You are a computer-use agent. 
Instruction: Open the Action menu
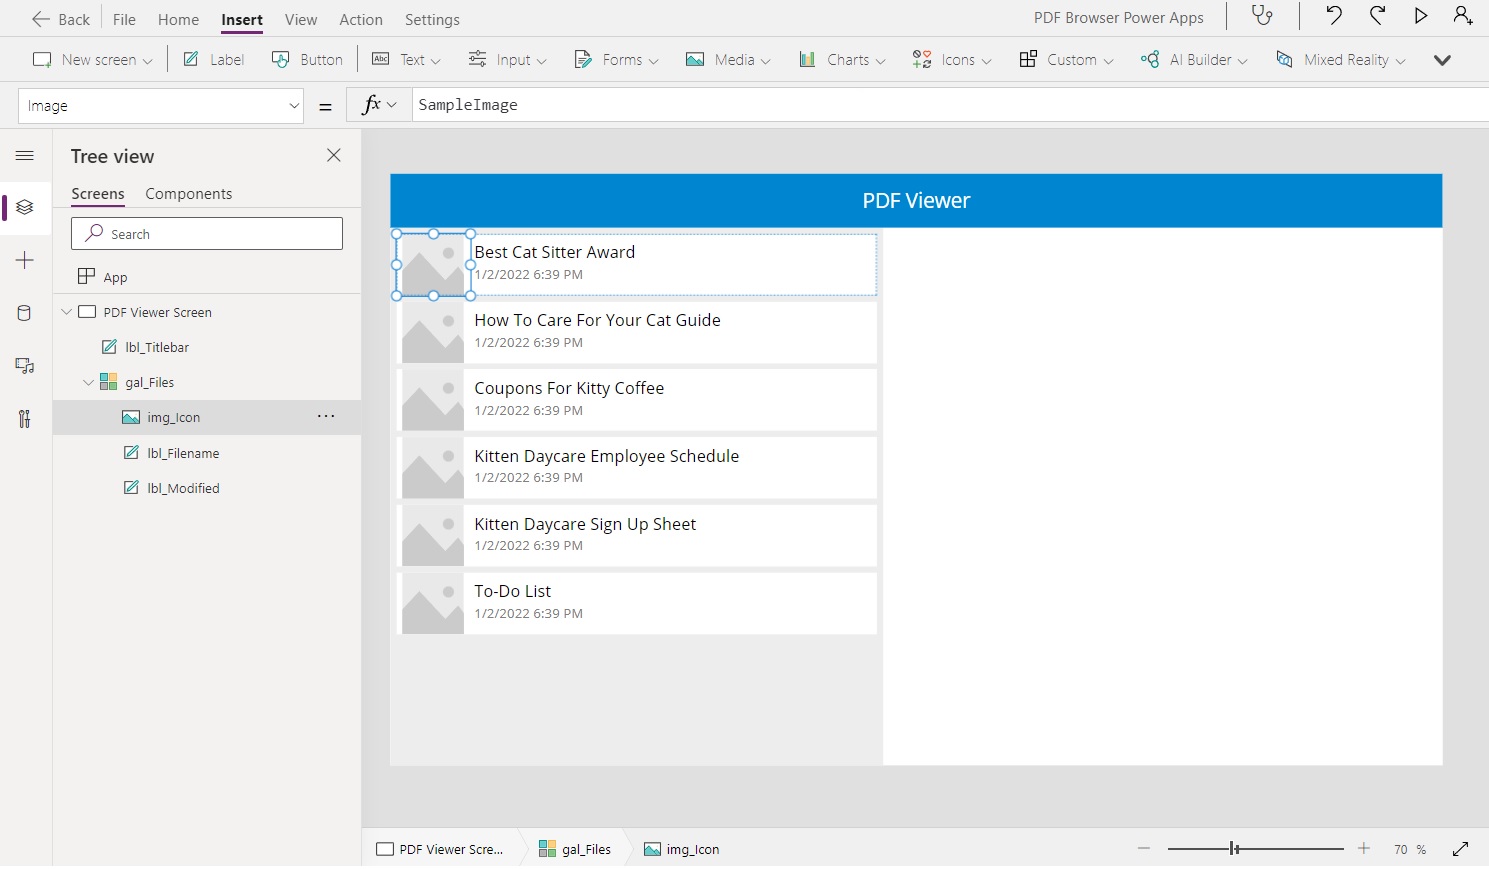click(360, 19)
